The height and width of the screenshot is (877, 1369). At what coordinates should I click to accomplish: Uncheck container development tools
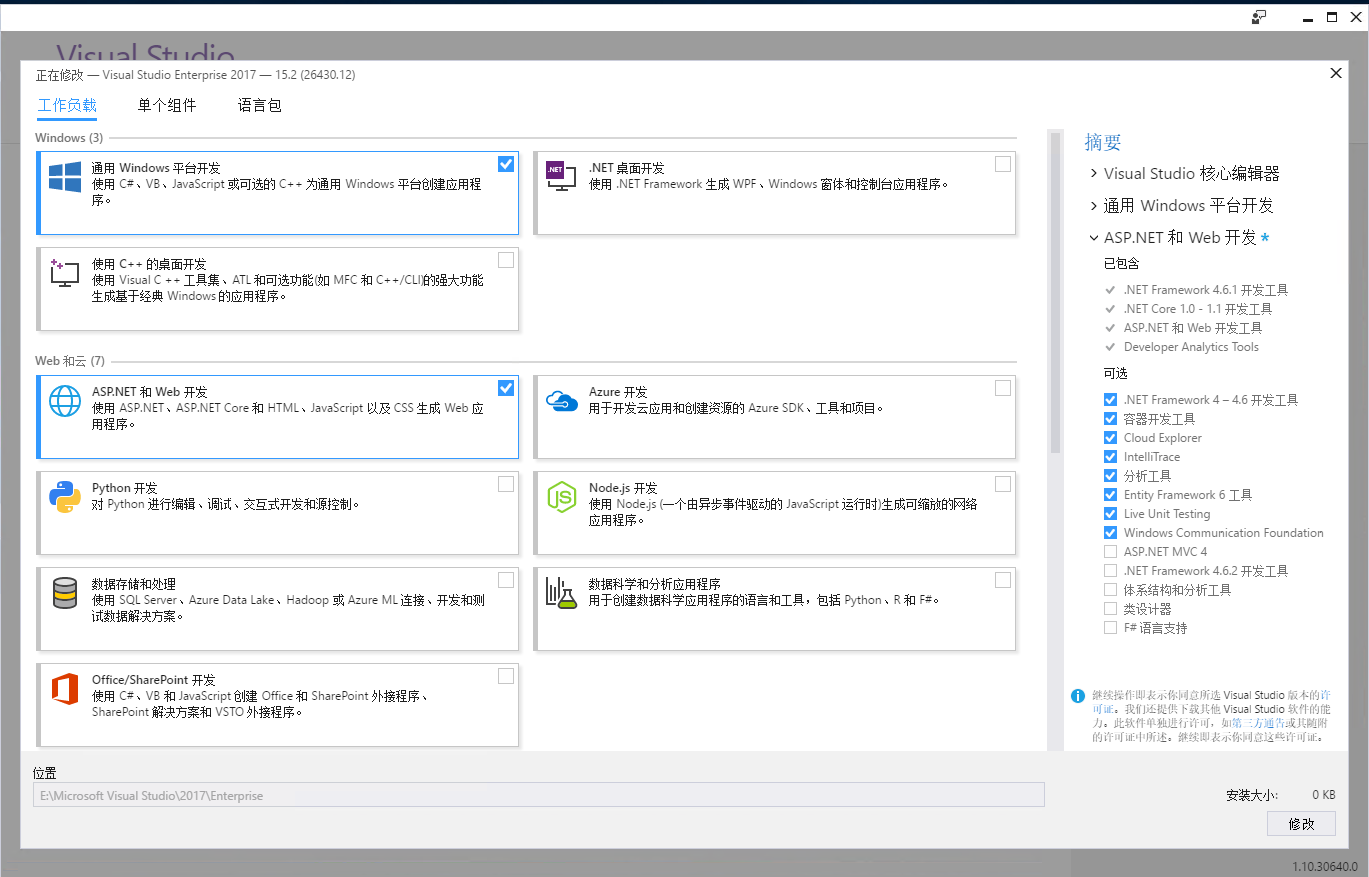click(x=1110, y=419)
